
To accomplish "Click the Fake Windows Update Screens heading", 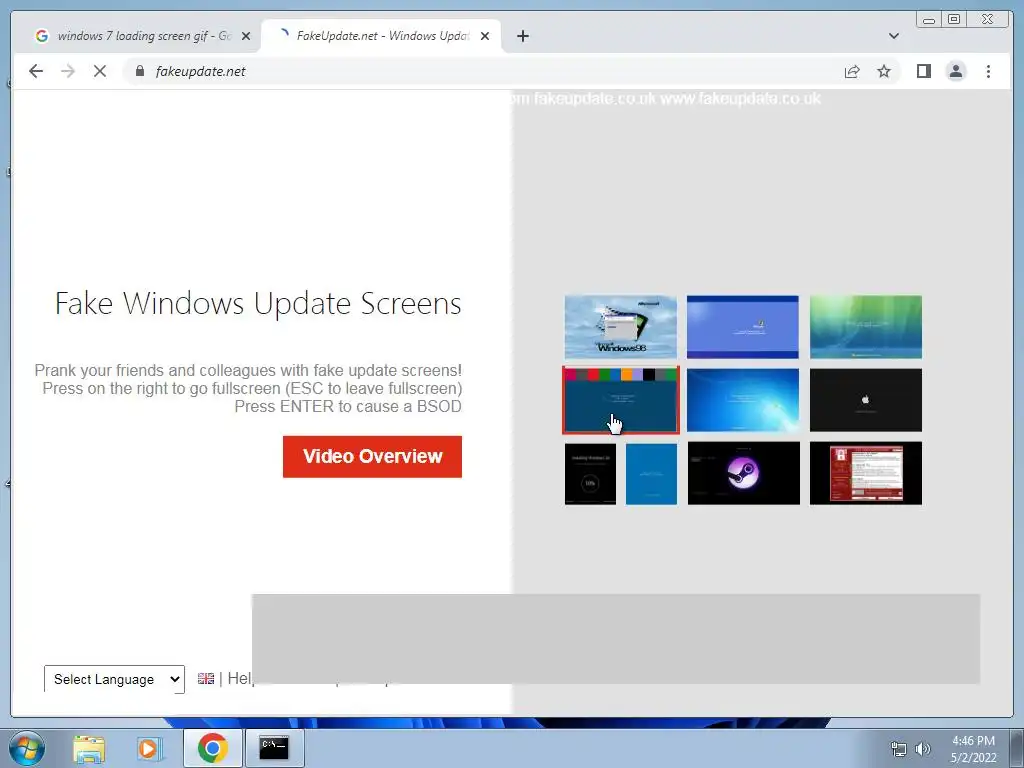I will coord(258,304).
